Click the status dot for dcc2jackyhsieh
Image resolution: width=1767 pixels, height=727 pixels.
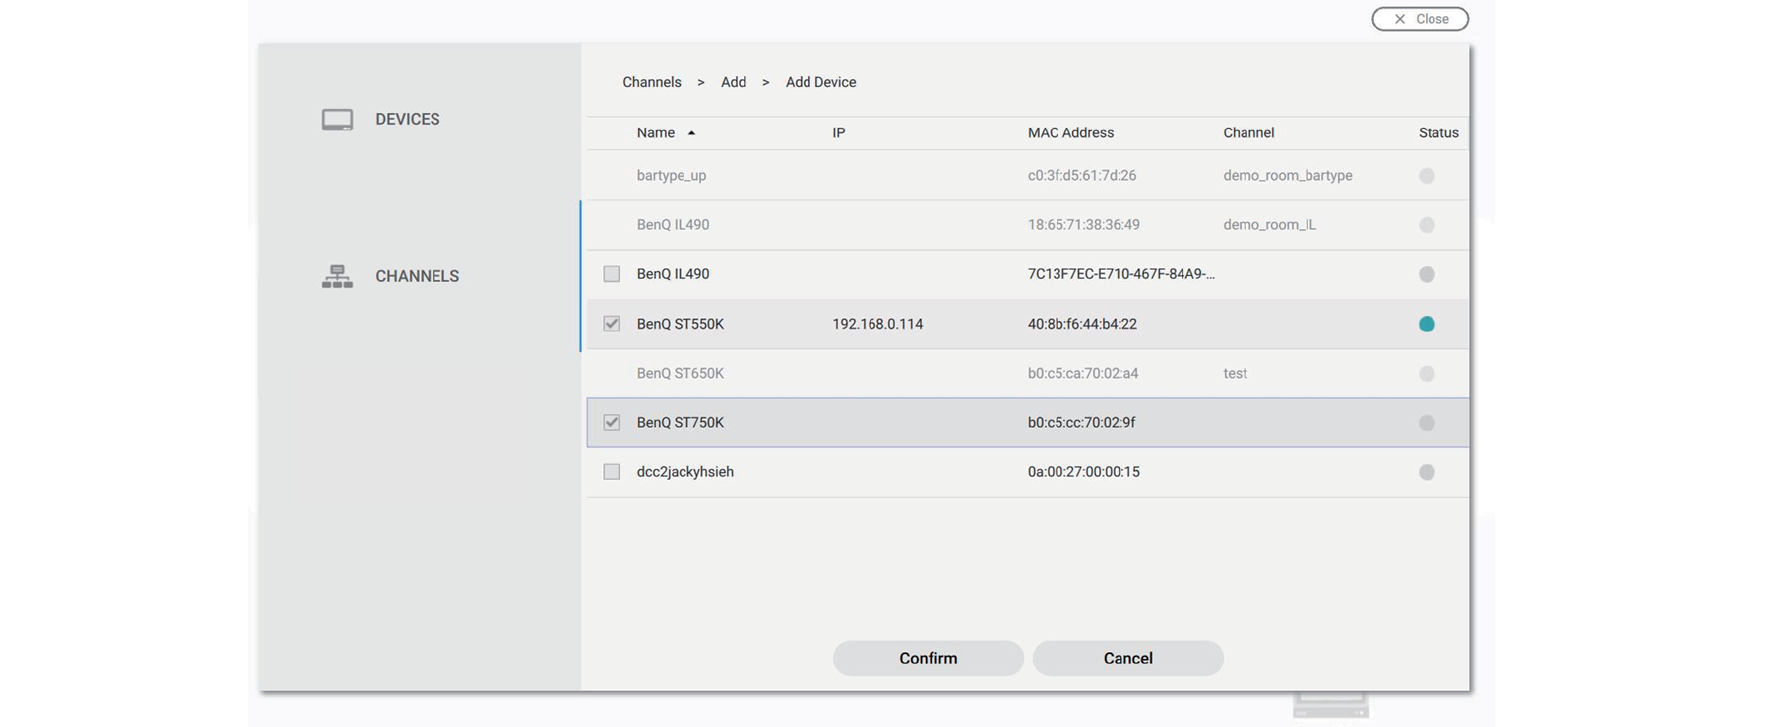[x=1426, y=472]
